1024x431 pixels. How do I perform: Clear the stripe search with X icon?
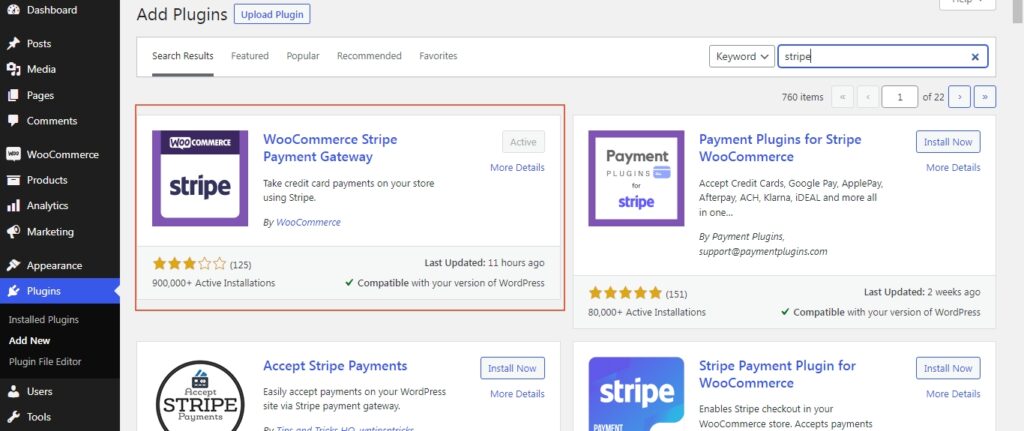point(975,57)
